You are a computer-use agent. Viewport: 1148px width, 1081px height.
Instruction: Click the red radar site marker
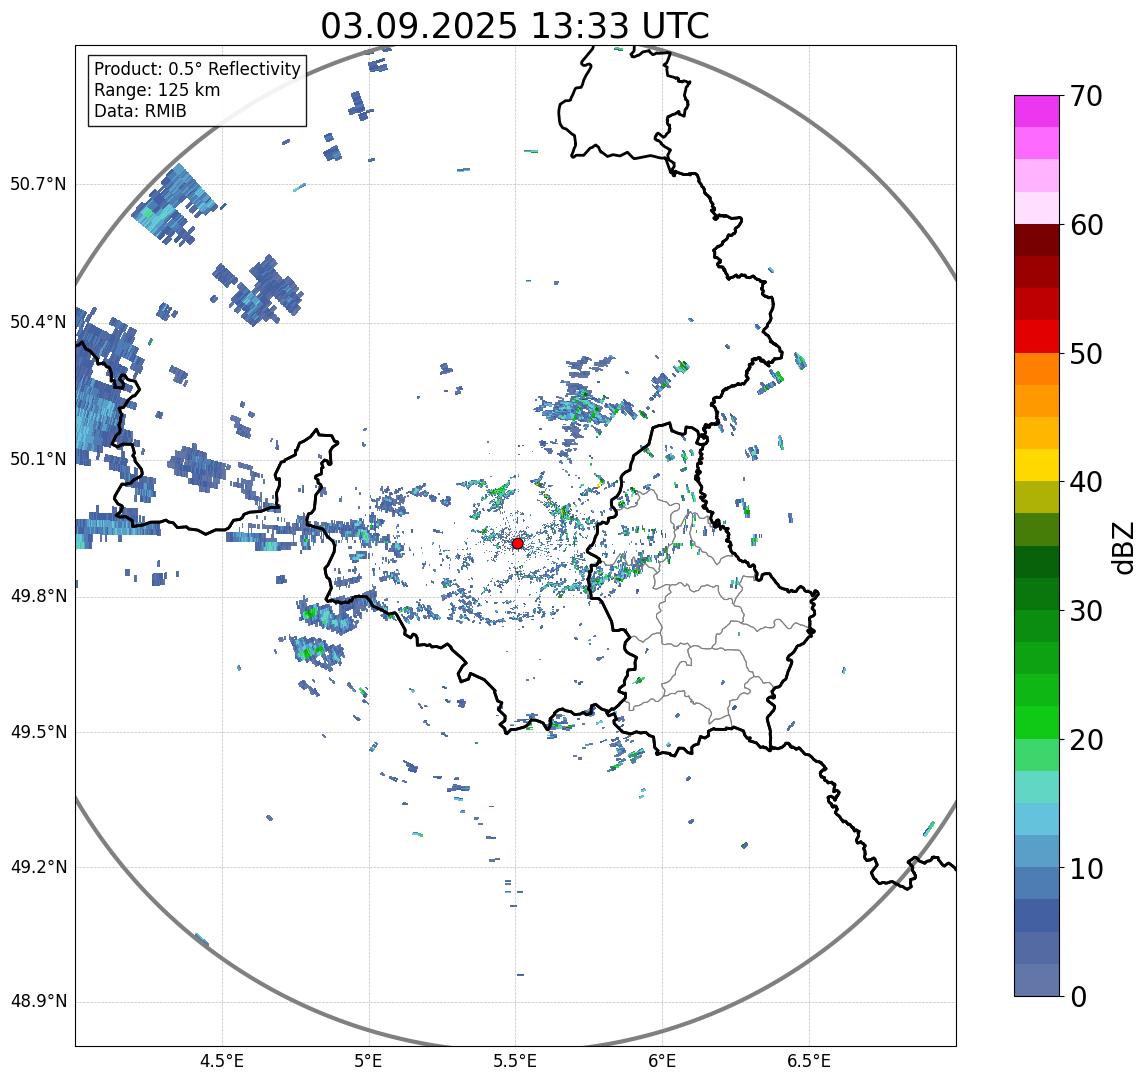(x=518, y=543)
